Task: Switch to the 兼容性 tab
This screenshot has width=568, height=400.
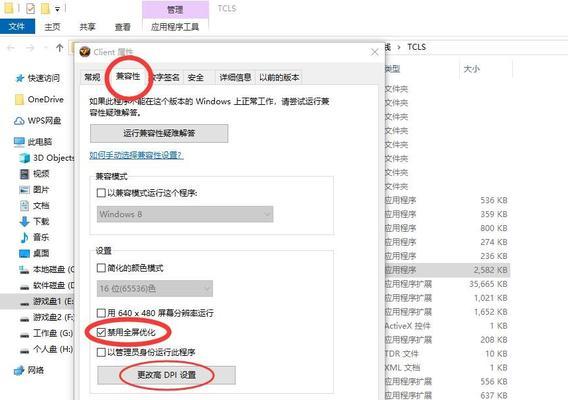Action: 128,76
